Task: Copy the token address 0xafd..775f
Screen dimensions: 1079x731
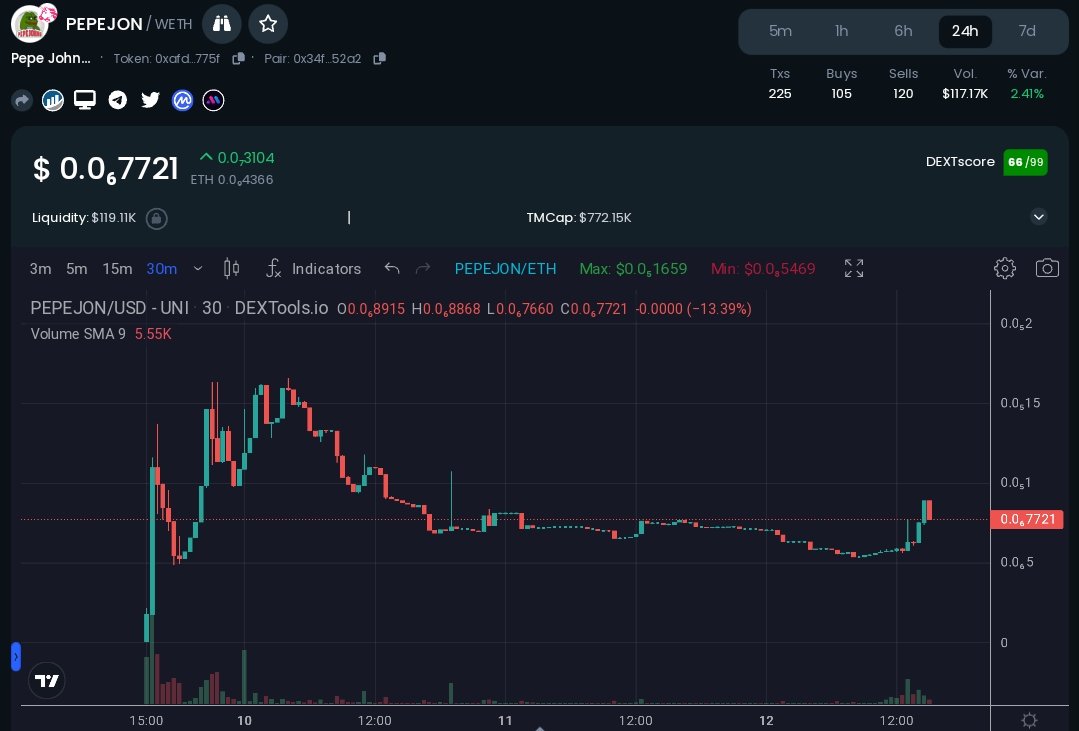Action: click(x=238, y=59)
